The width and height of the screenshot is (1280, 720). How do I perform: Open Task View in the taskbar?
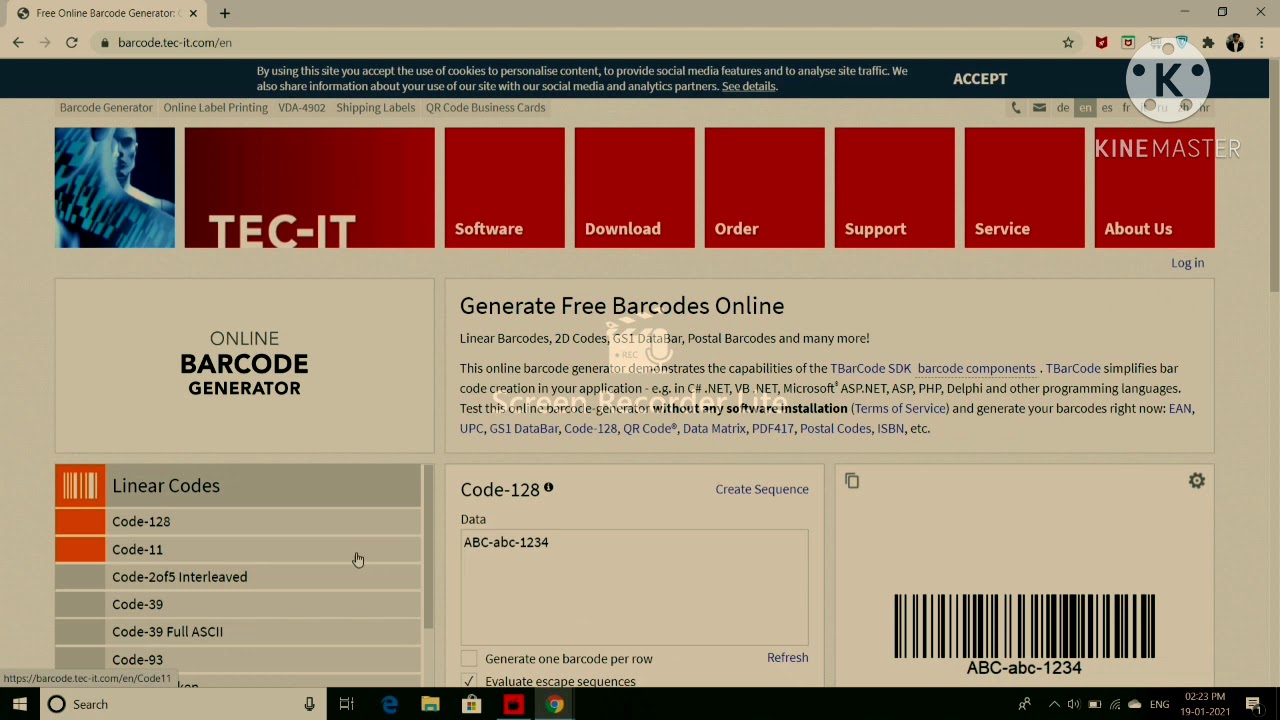pos(346,704)
